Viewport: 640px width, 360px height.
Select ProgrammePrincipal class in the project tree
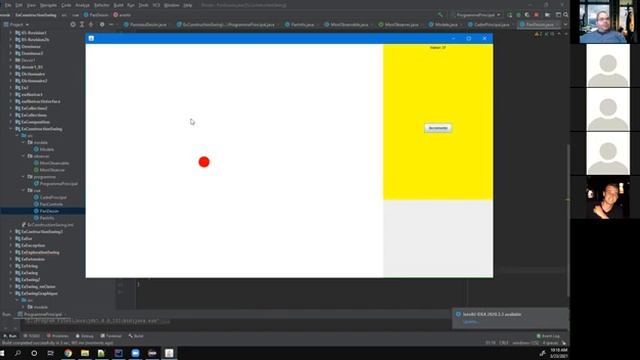pos(56,184)
